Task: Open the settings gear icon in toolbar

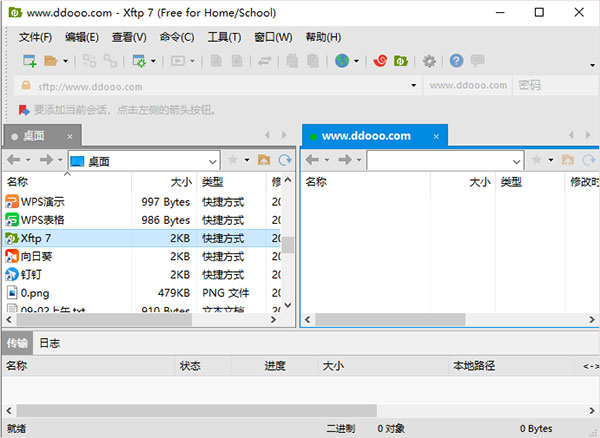Action: point(429,61)
